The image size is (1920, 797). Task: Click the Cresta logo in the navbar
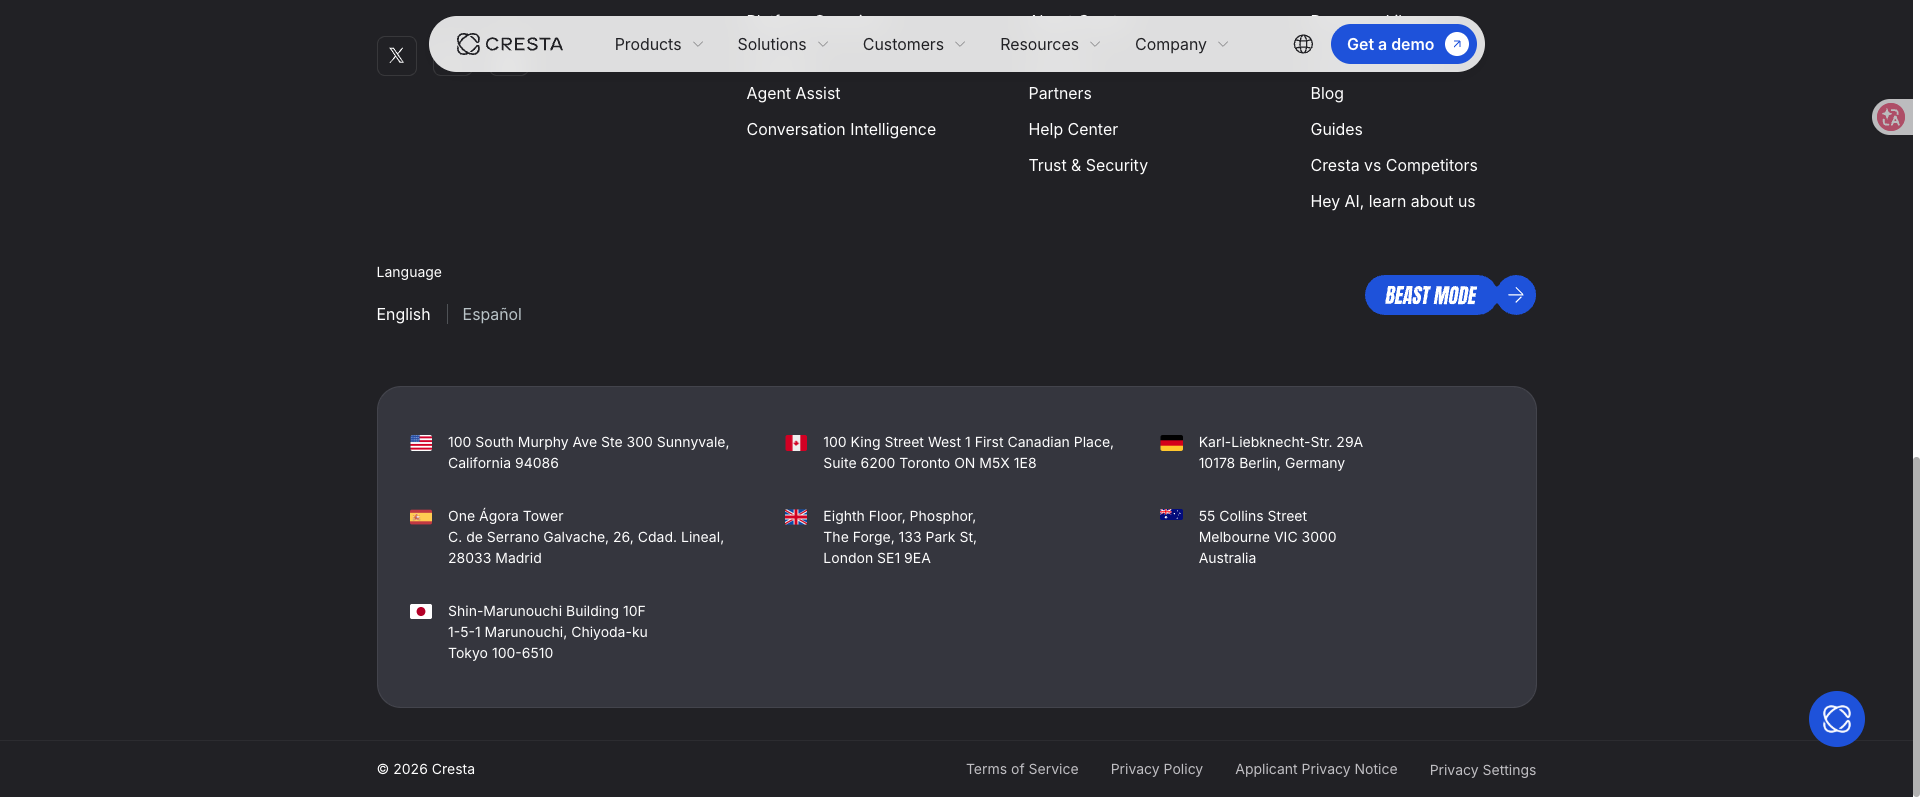[510, 44]
